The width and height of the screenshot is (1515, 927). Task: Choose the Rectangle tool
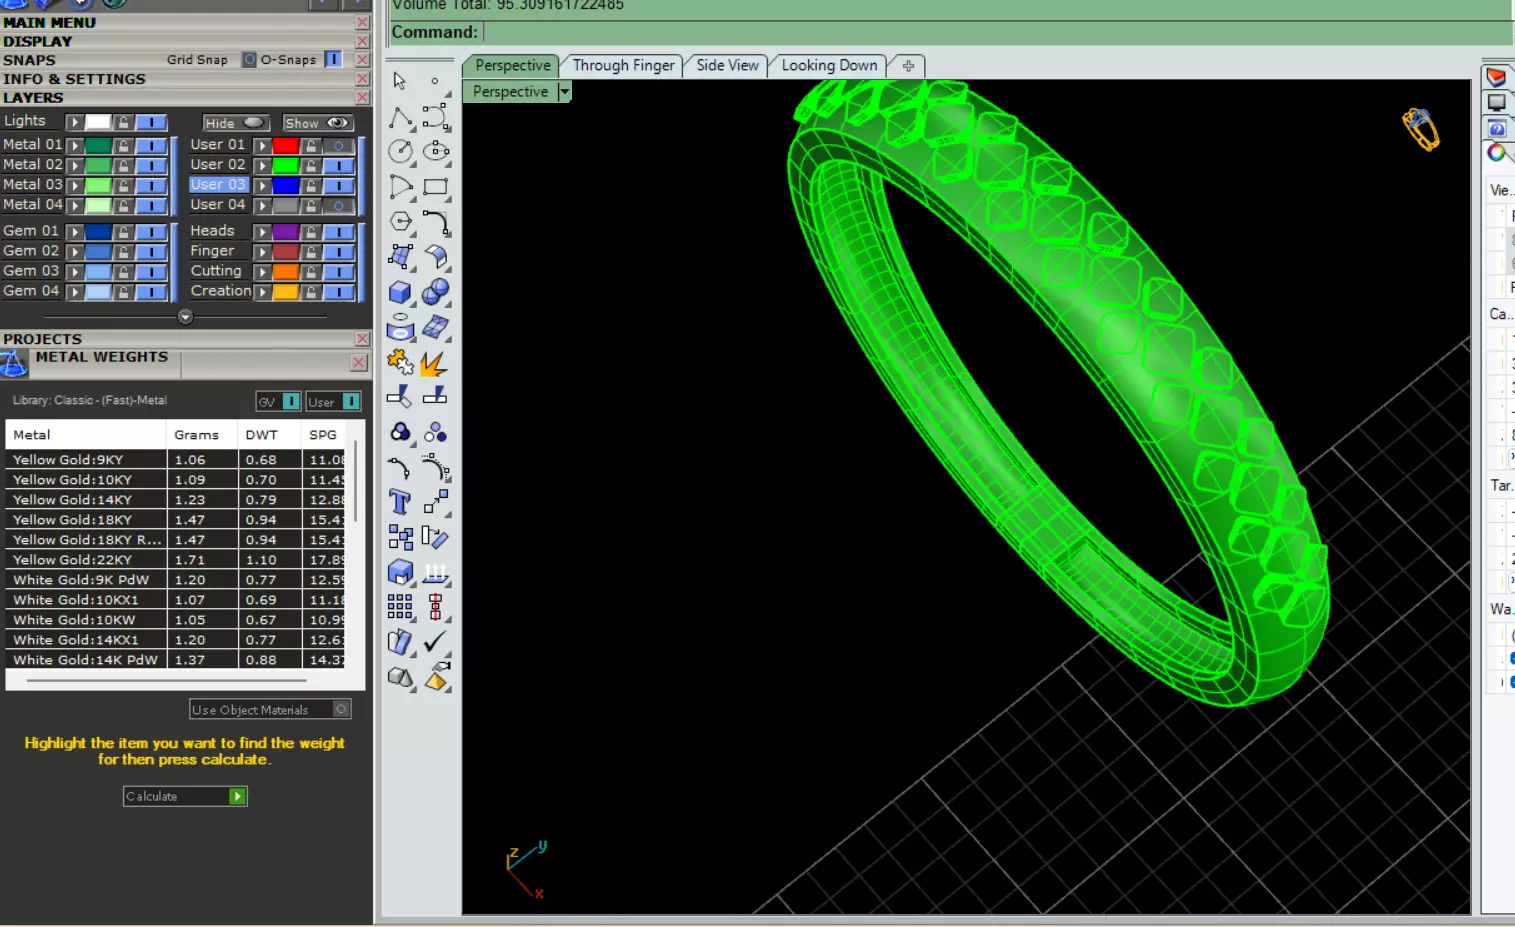point(436,187)
